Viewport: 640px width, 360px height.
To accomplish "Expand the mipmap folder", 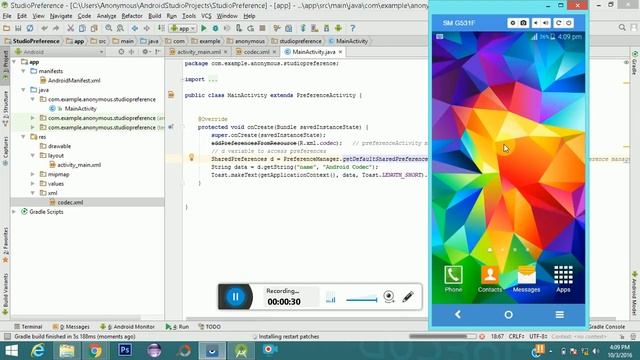I will [x=33, y=174].
